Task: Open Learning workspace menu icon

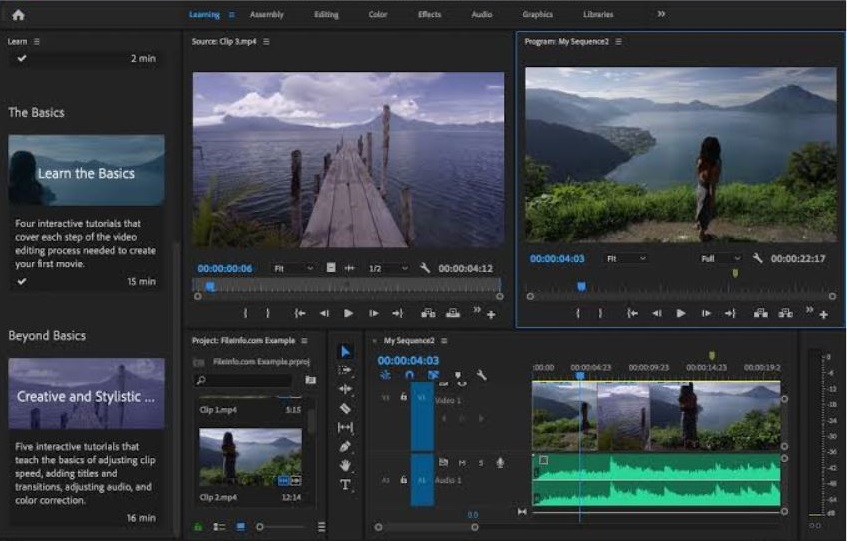Action: tap(231, 15)
